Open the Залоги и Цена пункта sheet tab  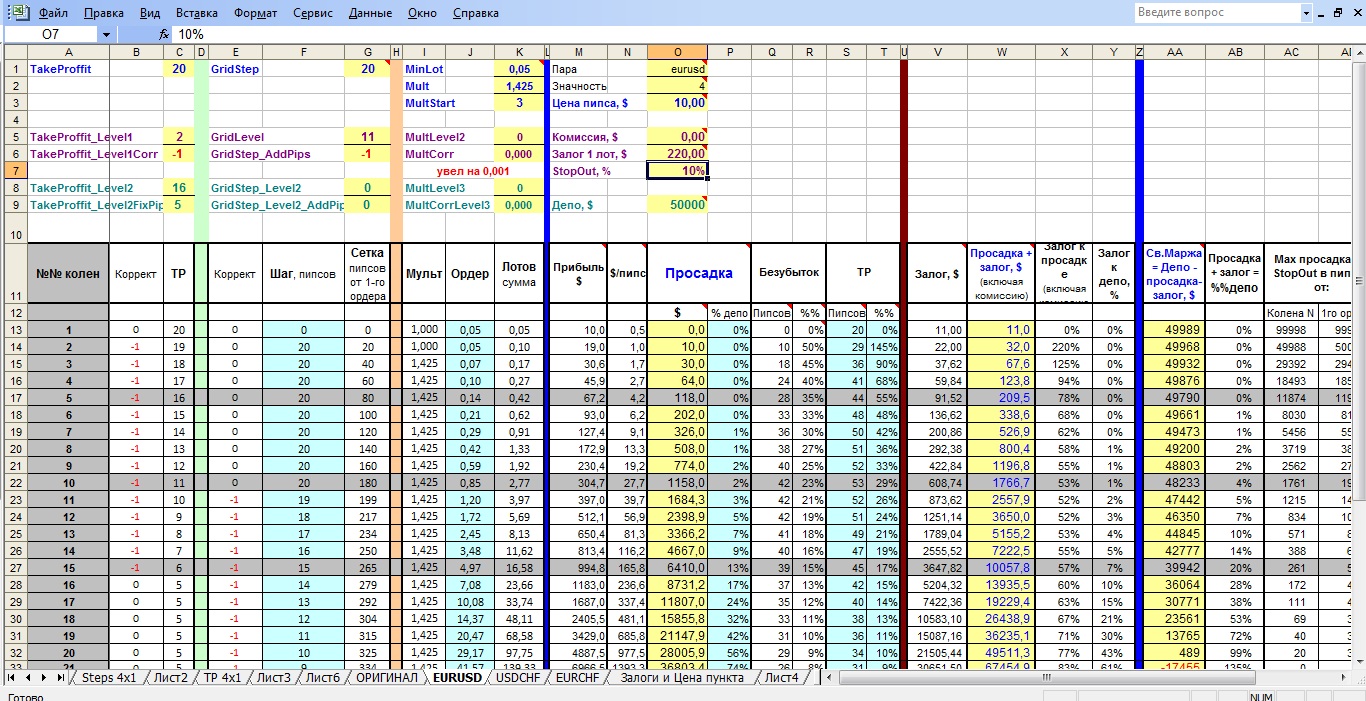[x=682, y=678]
